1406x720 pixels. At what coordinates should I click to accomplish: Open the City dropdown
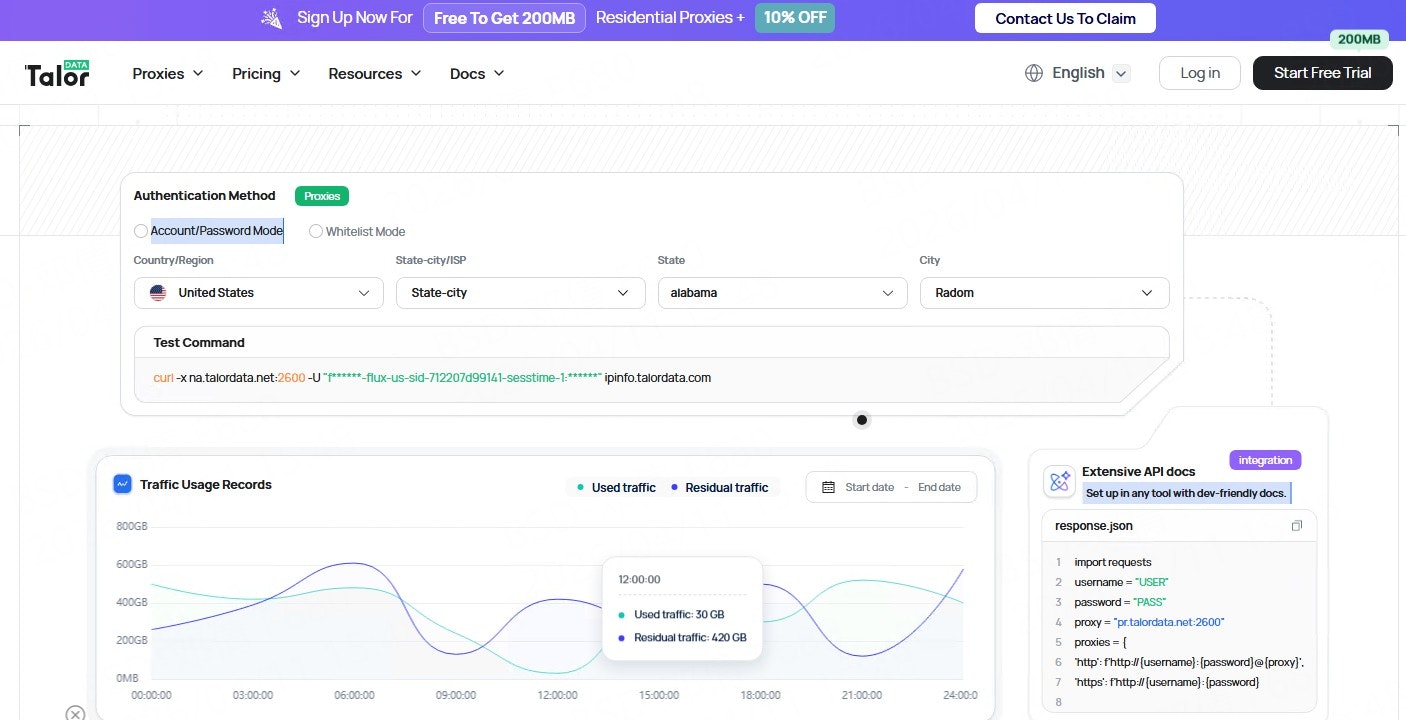tap(1044, 293)
